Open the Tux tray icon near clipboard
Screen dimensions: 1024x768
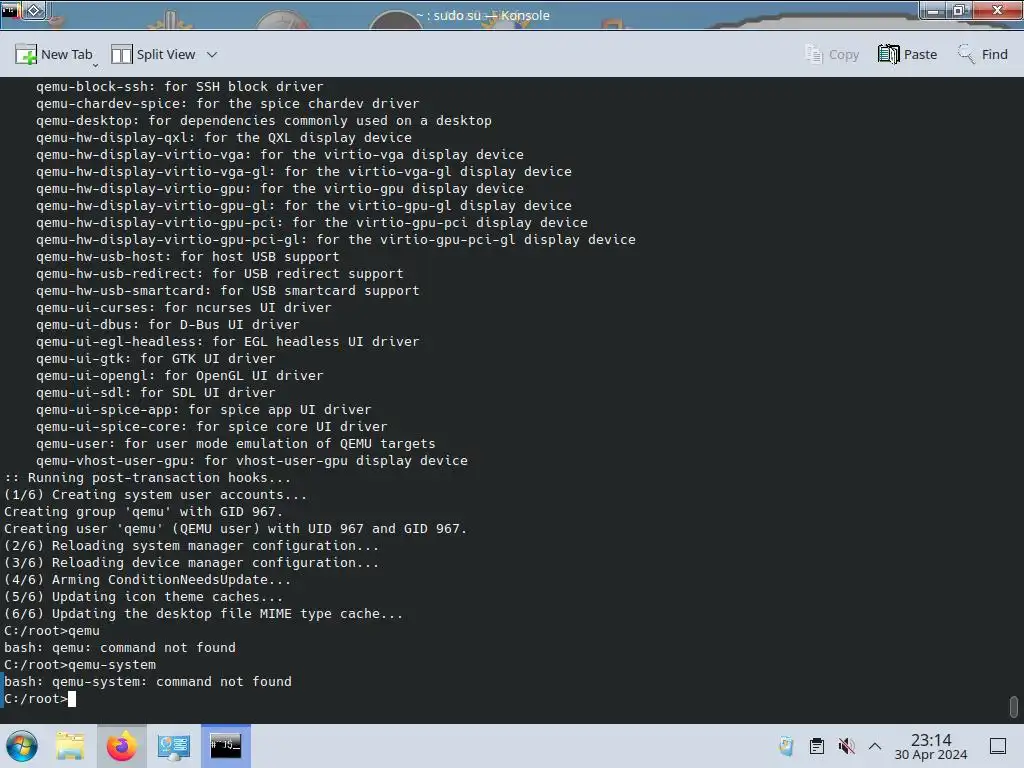pos(786,746)
